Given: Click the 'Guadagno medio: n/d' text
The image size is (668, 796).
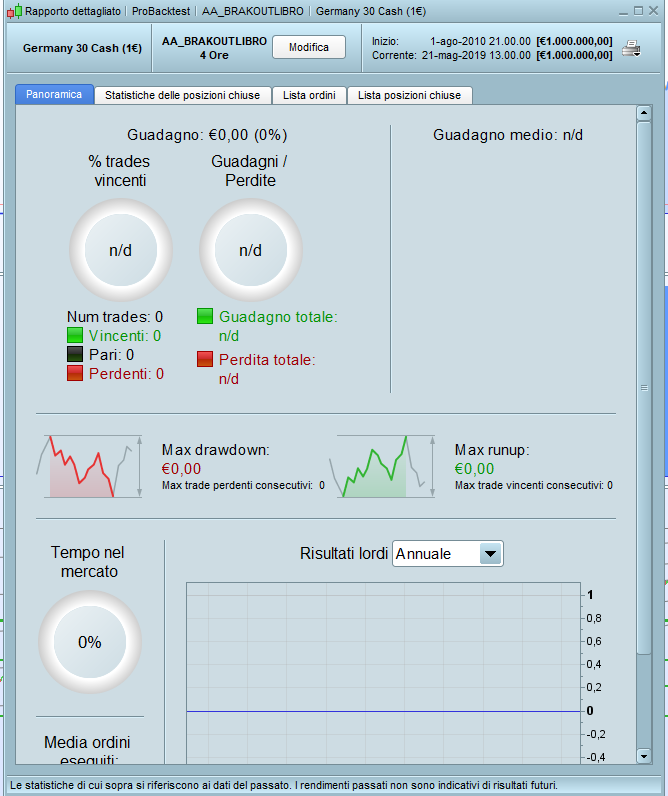Looking at the screenshot, I should point(508,135).
